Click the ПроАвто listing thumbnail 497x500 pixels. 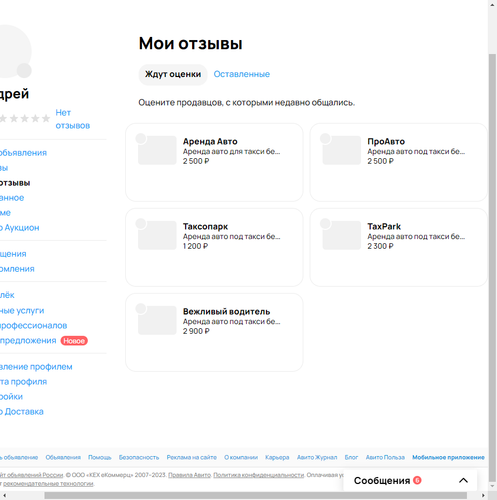[342, 150]
